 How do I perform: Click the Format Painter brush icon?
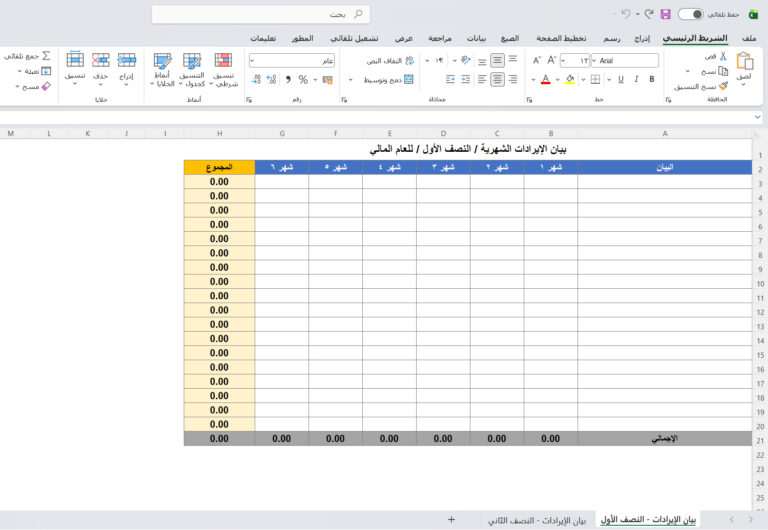click(x=722, y=87)
